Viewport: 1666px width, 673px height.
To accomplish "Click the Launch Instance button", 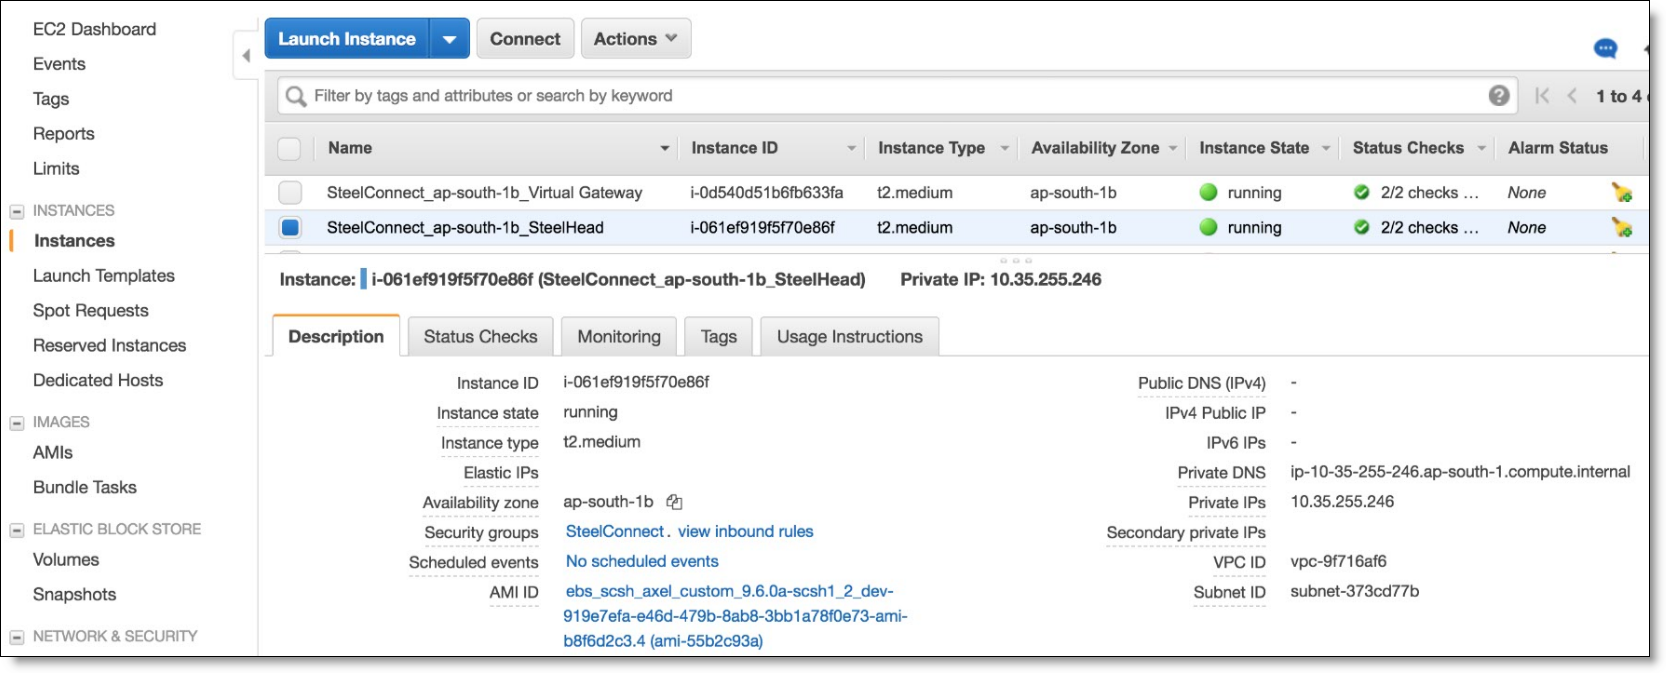I will point(347,39).
